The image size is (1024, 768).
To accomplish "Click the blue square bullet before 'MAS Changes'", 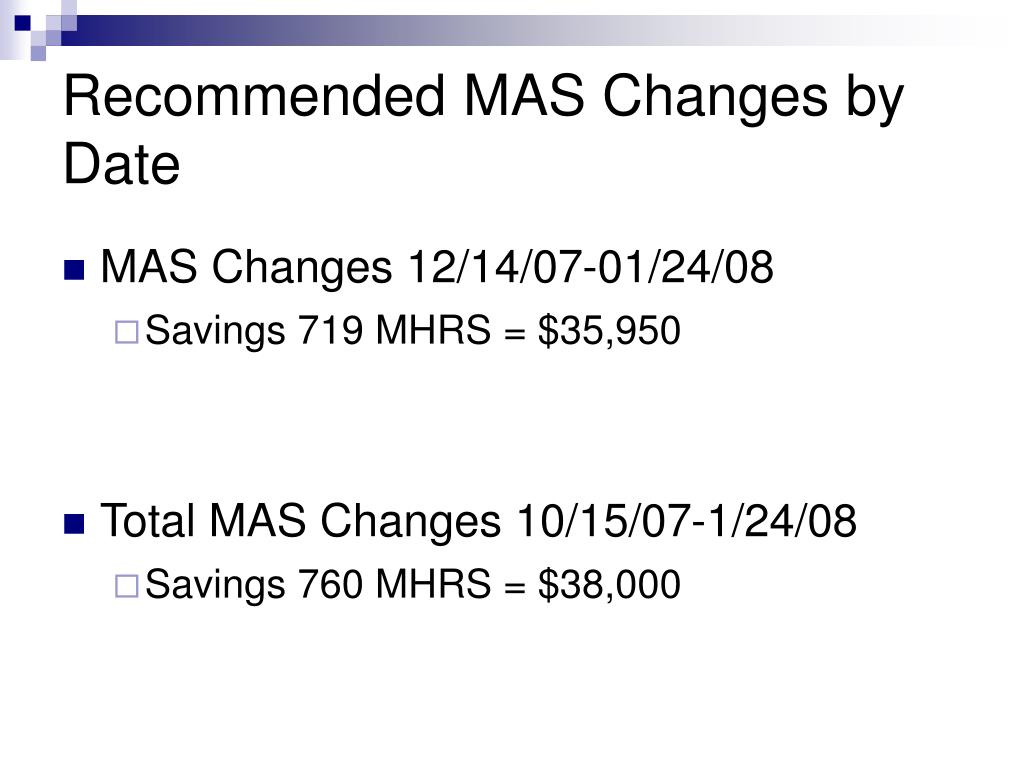I will coord(74,270).
